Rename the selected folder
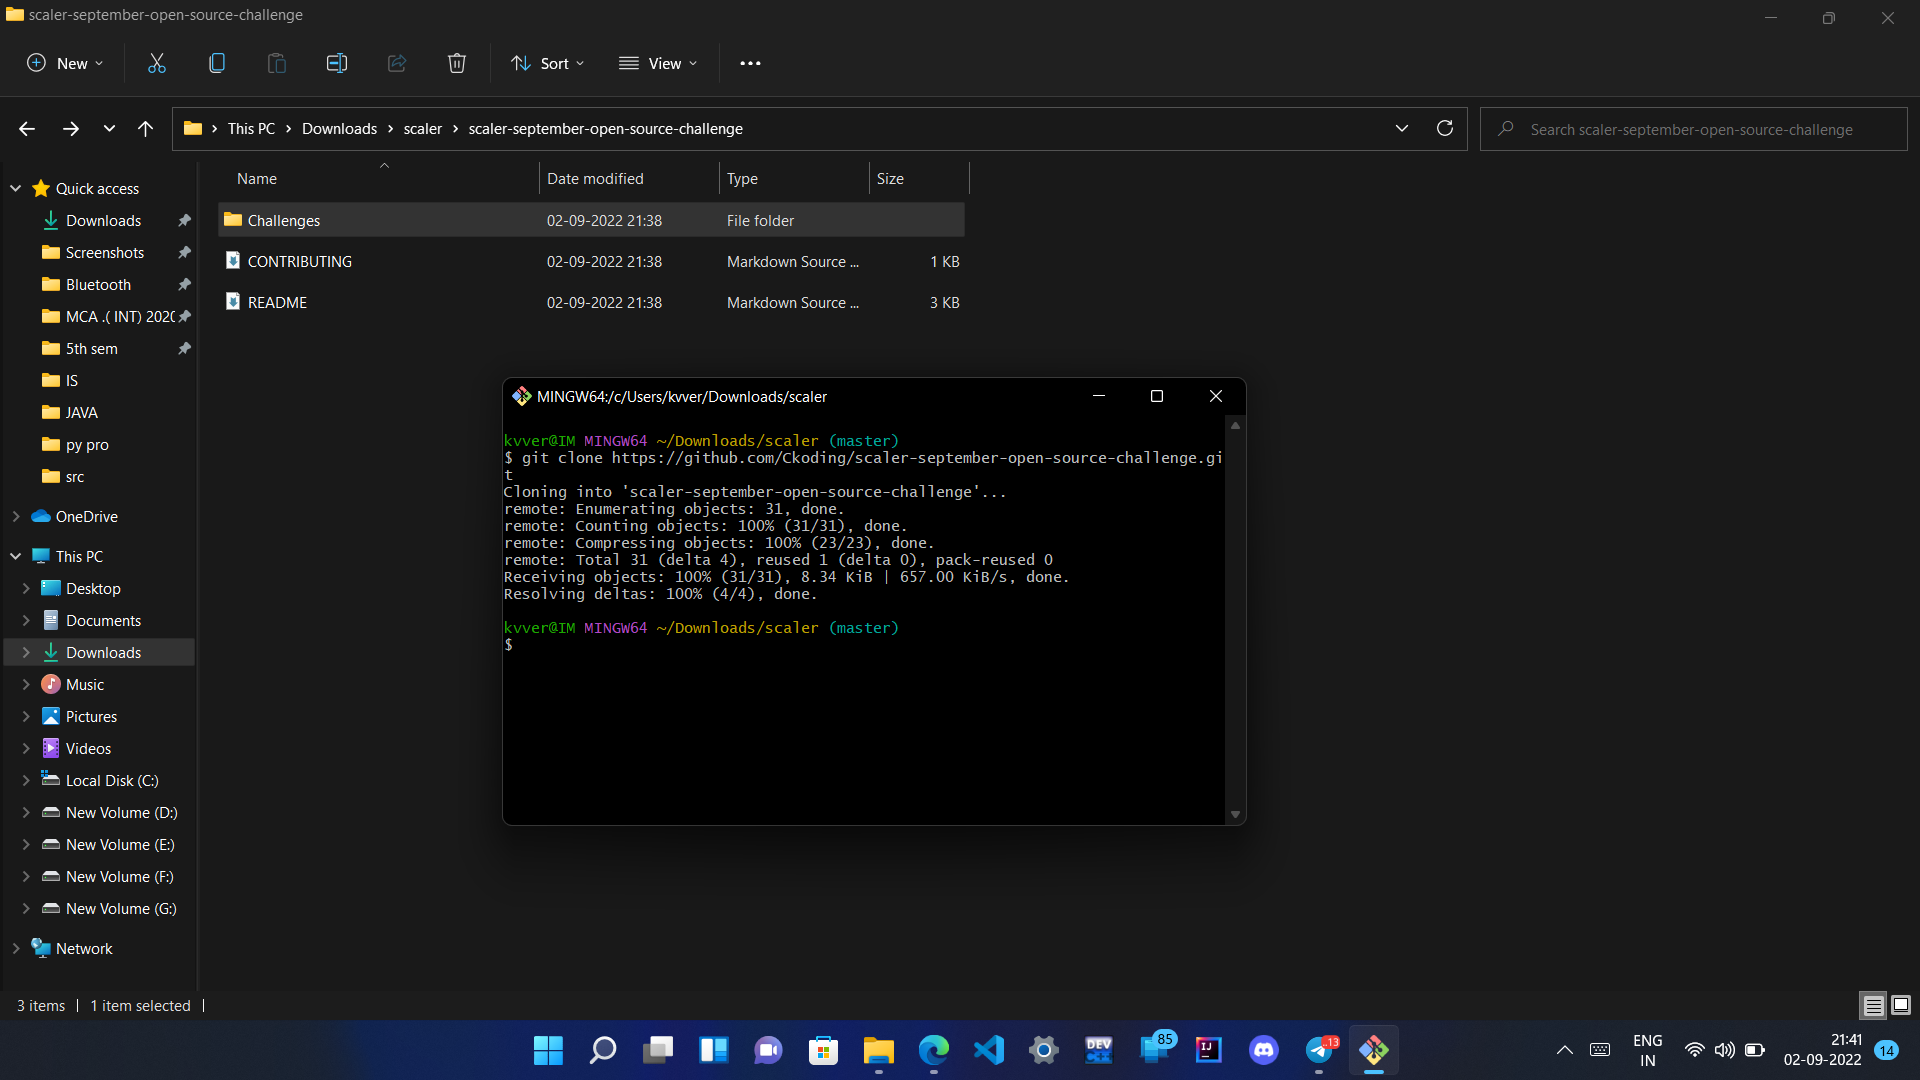Image resolution: width=1920 pixels, height=1080 pixels. (336, 62)
